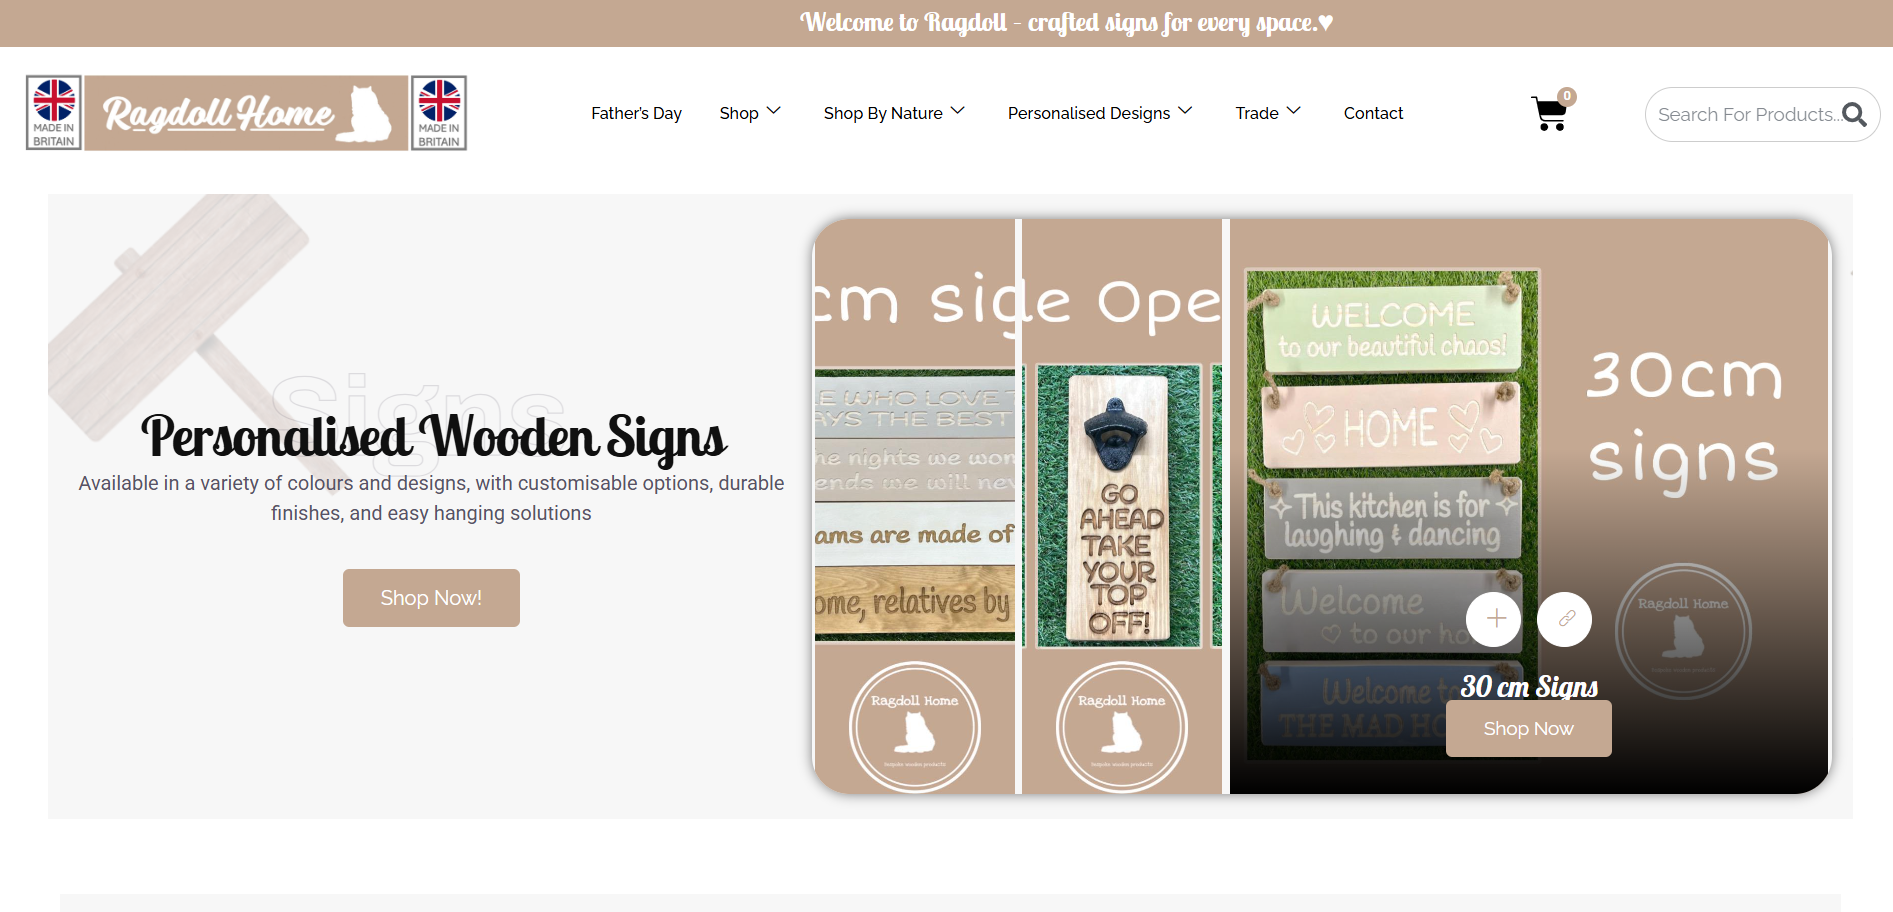Viewport: 1893px width, 912px height.
Task: Open the shopping cart icon
Action: [x=1549, y=114]
